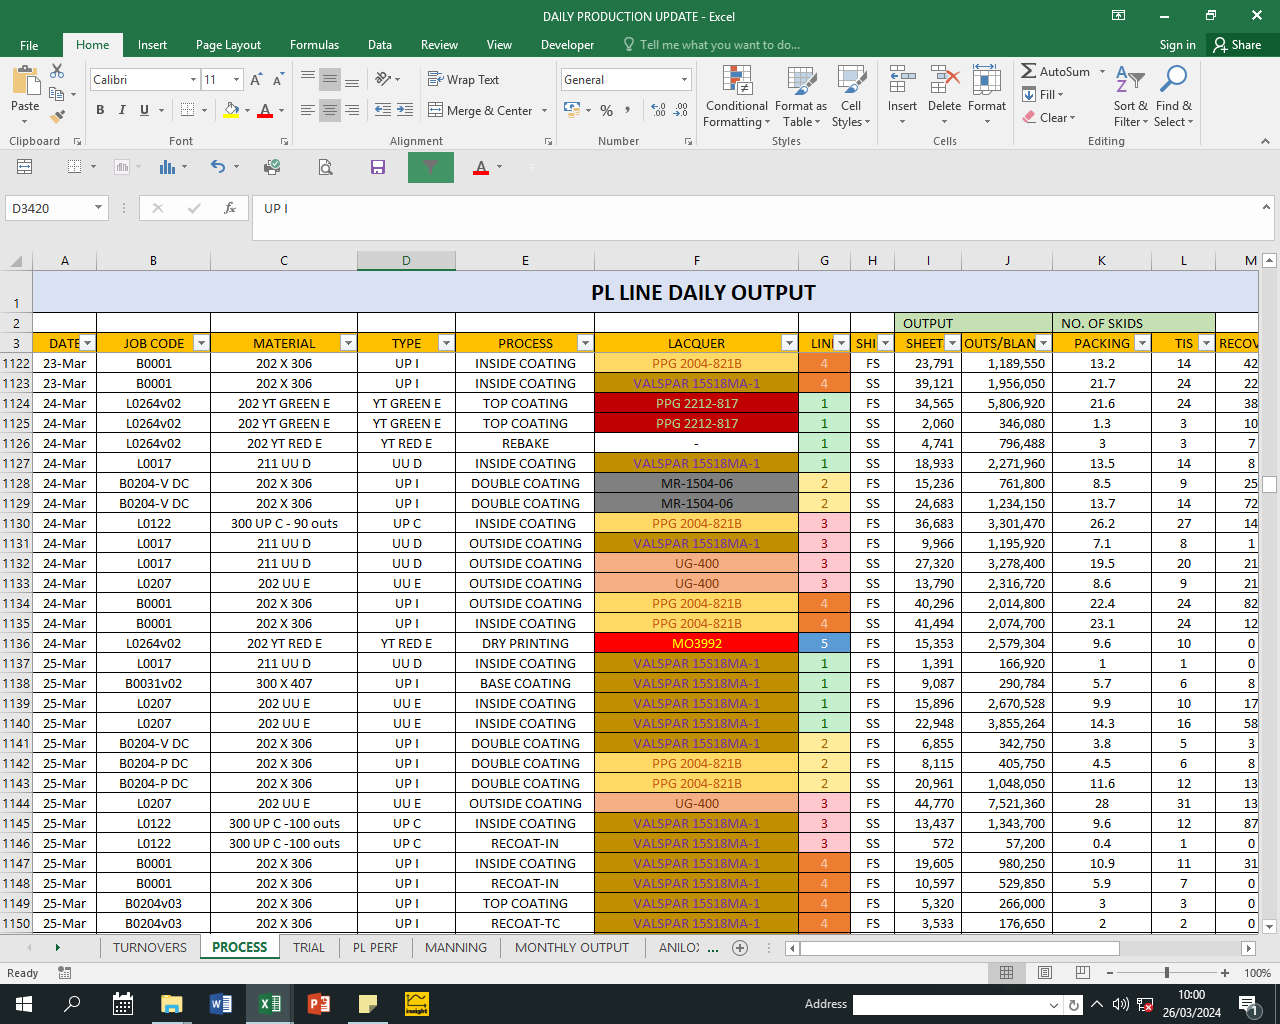Decrease font size with the smaller A icon
Viewport: 1280px width, 1024px height.
(276, 80)
